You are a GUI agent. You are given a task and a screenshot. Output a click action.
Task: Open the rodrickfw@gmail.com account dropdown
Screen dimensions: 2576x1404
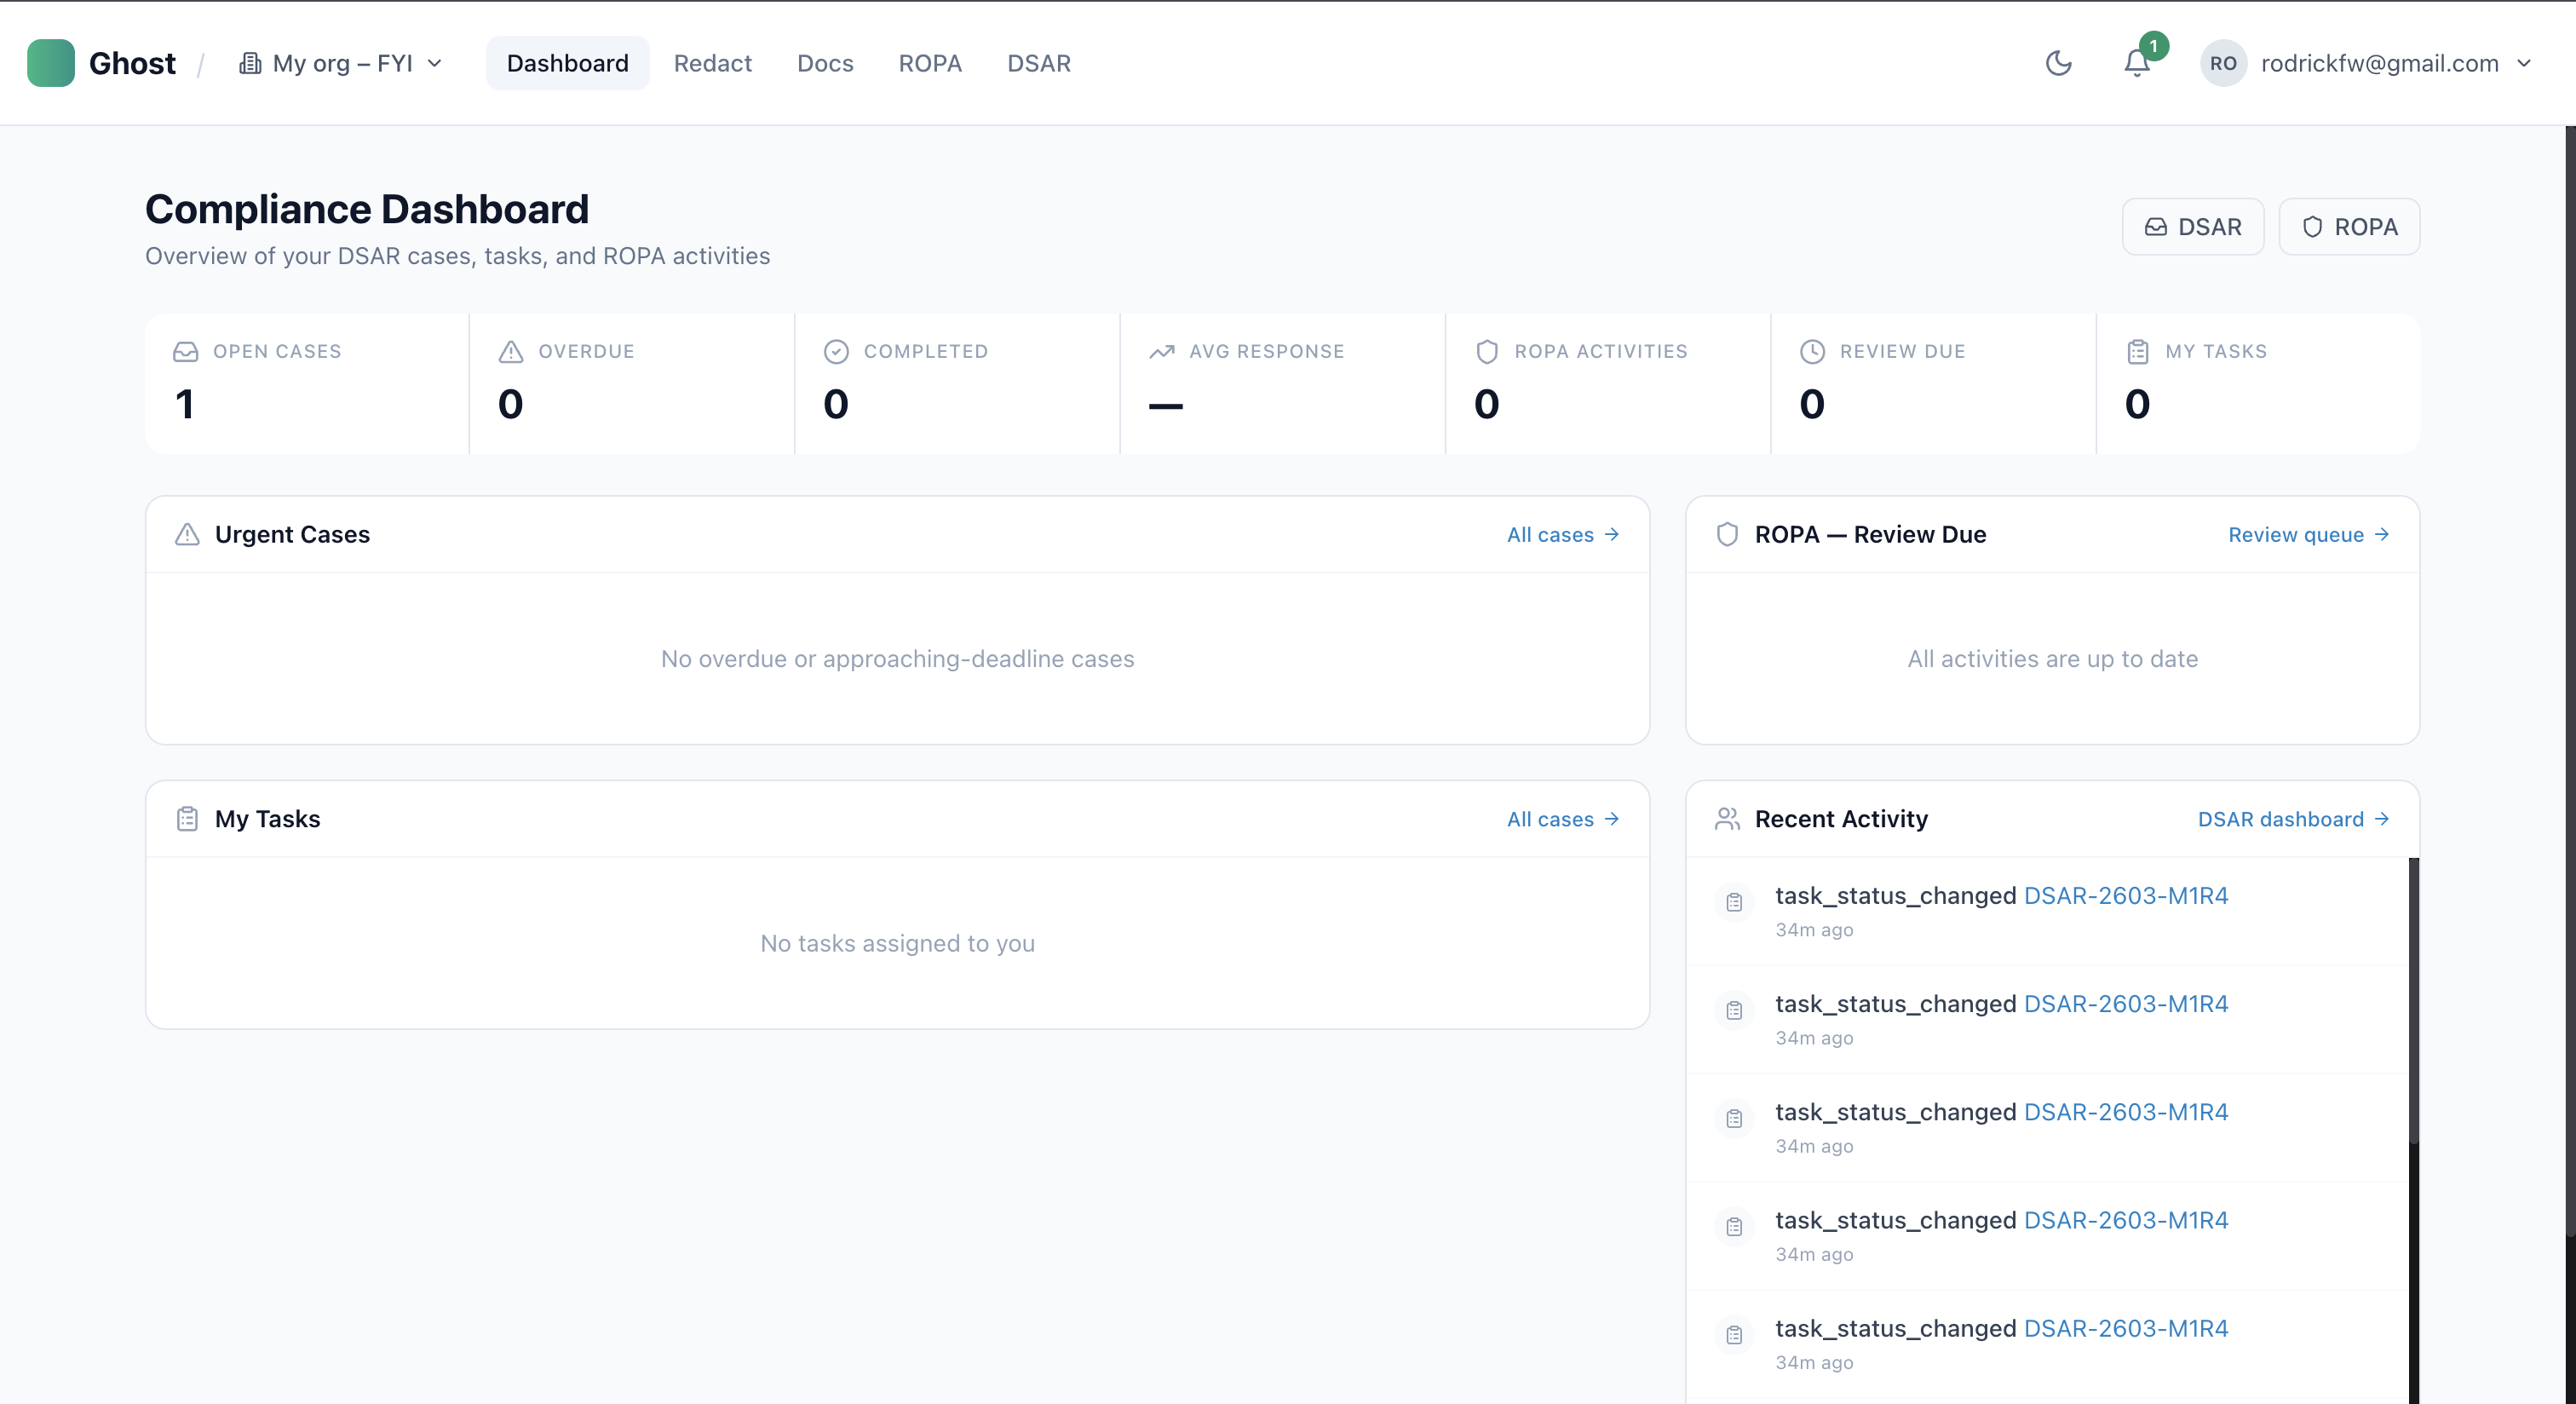(2379, 63)
